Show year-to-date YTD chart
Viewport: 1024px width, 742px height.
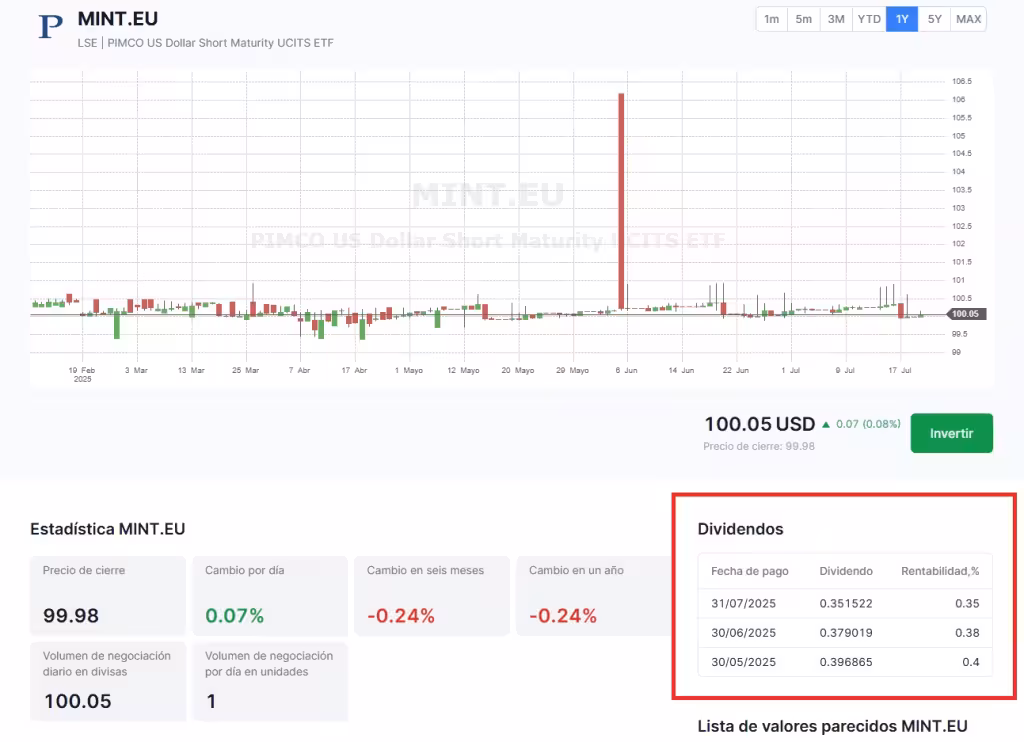(x=869, y=19)
